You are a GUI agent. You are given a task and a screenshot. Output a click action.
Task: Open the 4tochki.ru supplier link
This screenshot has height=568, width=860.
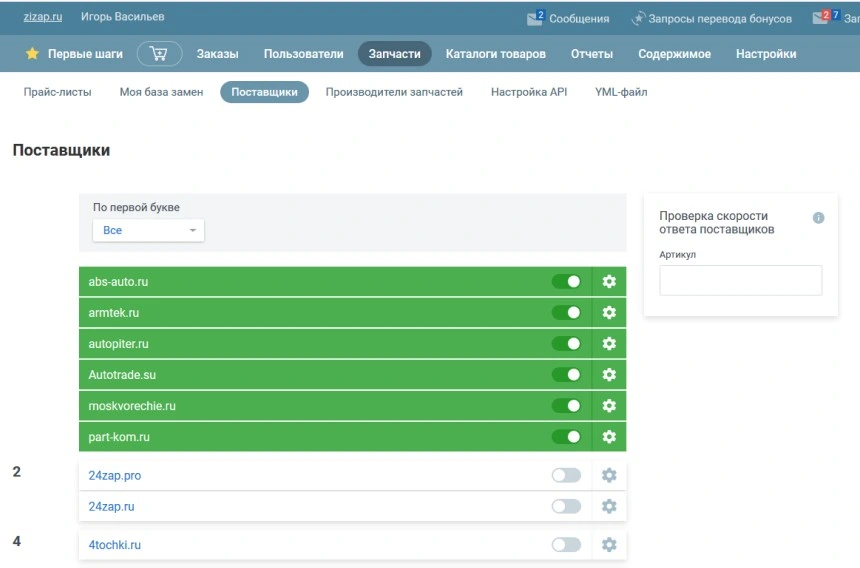pos(115,545)
